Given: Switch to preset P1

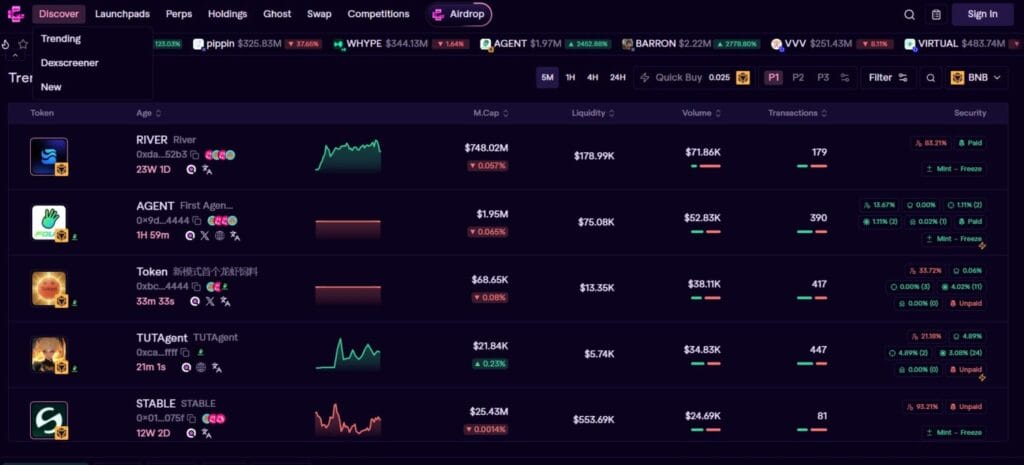Looking at the screenshot, I should [774, 78].
